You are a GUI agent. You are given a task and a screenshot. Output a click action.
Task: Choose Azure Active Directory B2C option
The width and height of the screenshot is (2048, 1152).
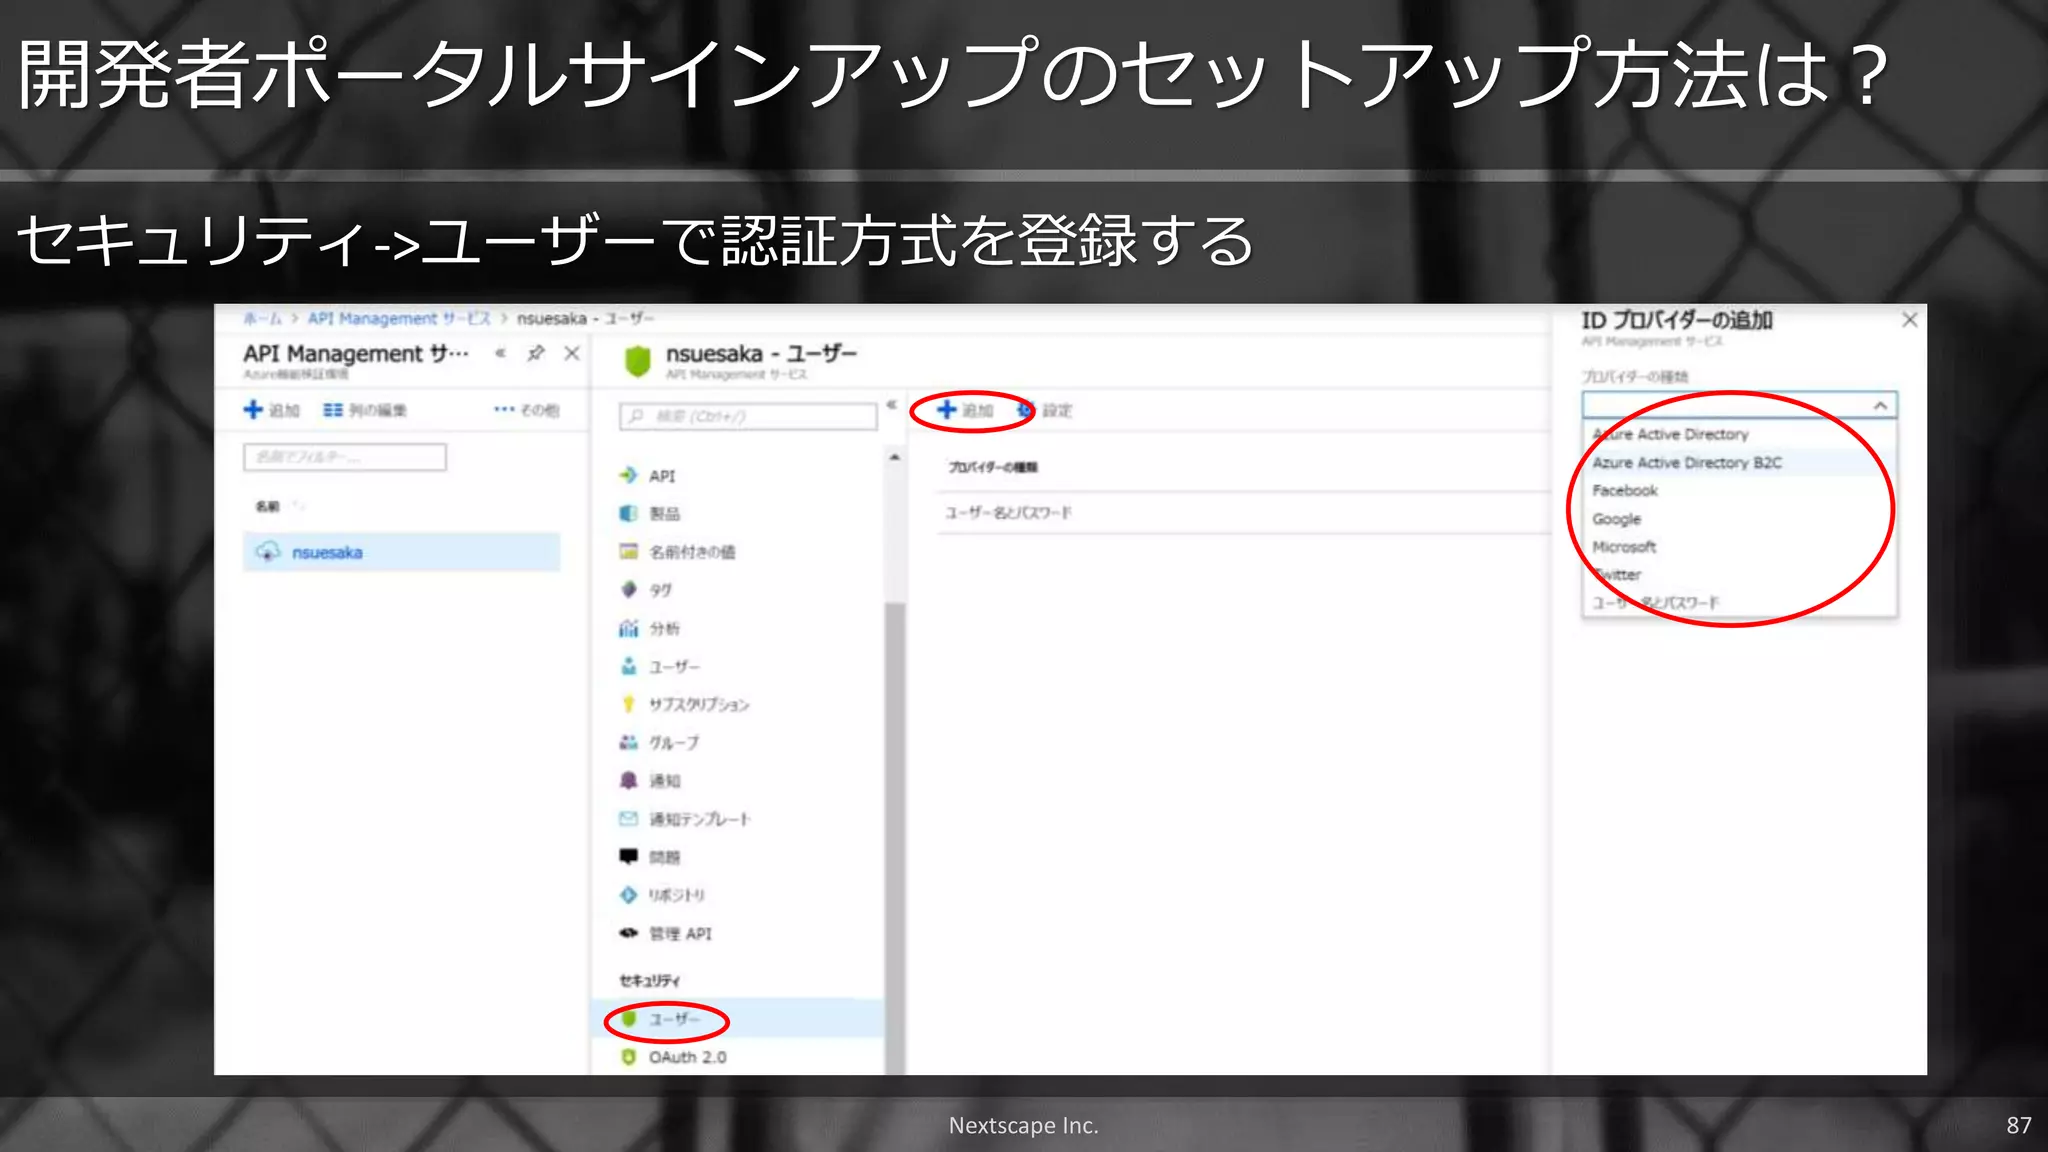[x=1739, y=462]
